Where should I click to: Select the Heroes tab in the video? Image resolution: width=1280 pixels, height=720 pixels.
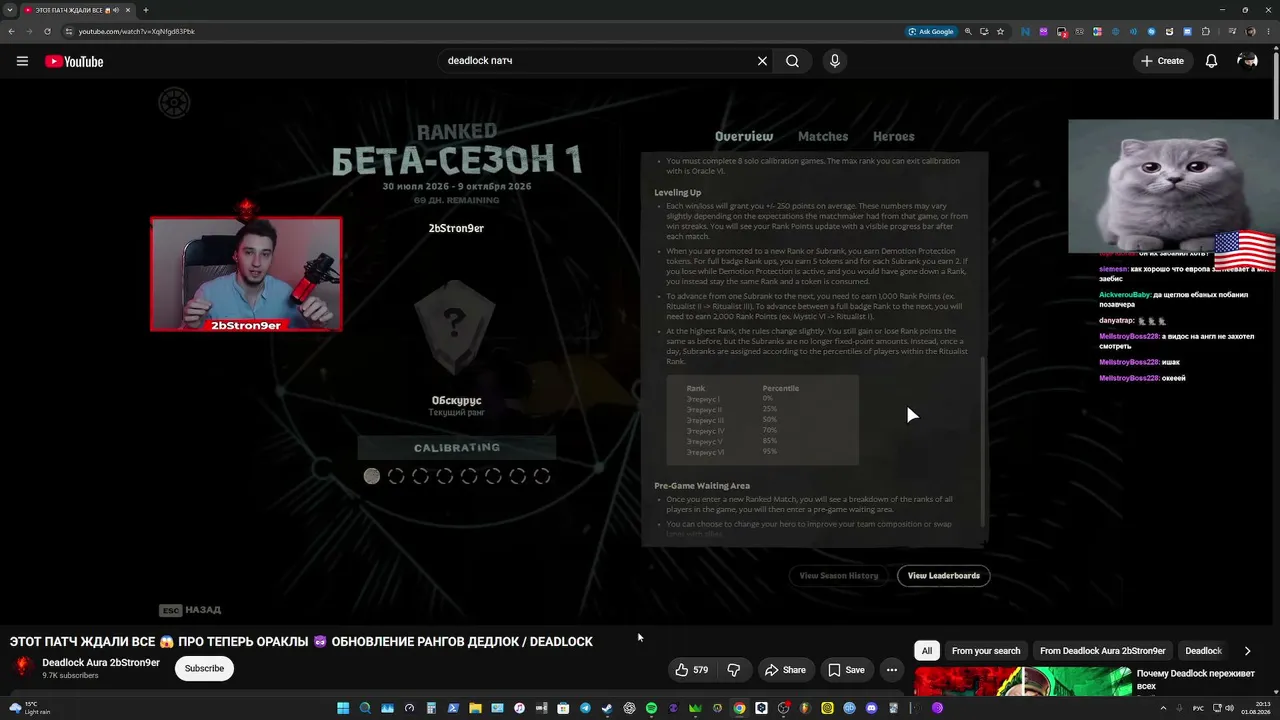[894, 136]
